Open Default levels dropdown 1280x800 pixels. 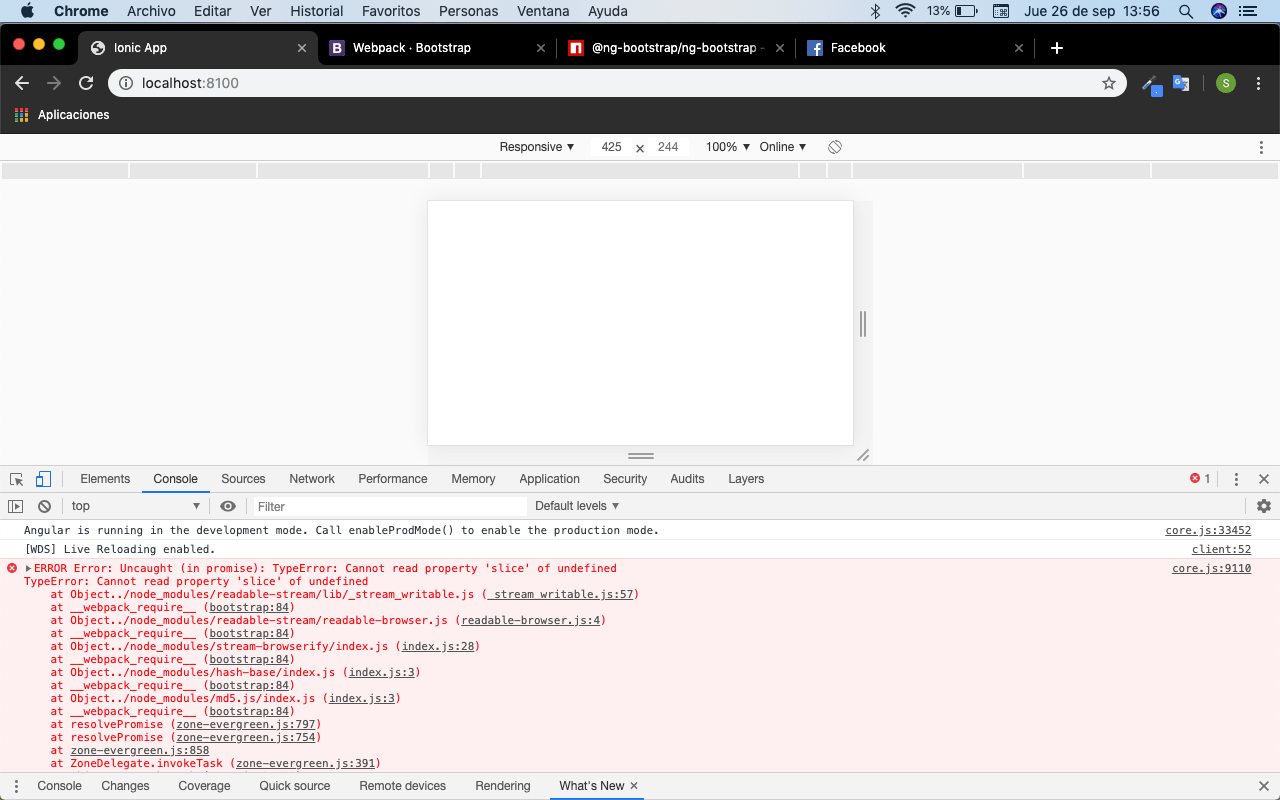pyautogui.click(x=577, y=506)
